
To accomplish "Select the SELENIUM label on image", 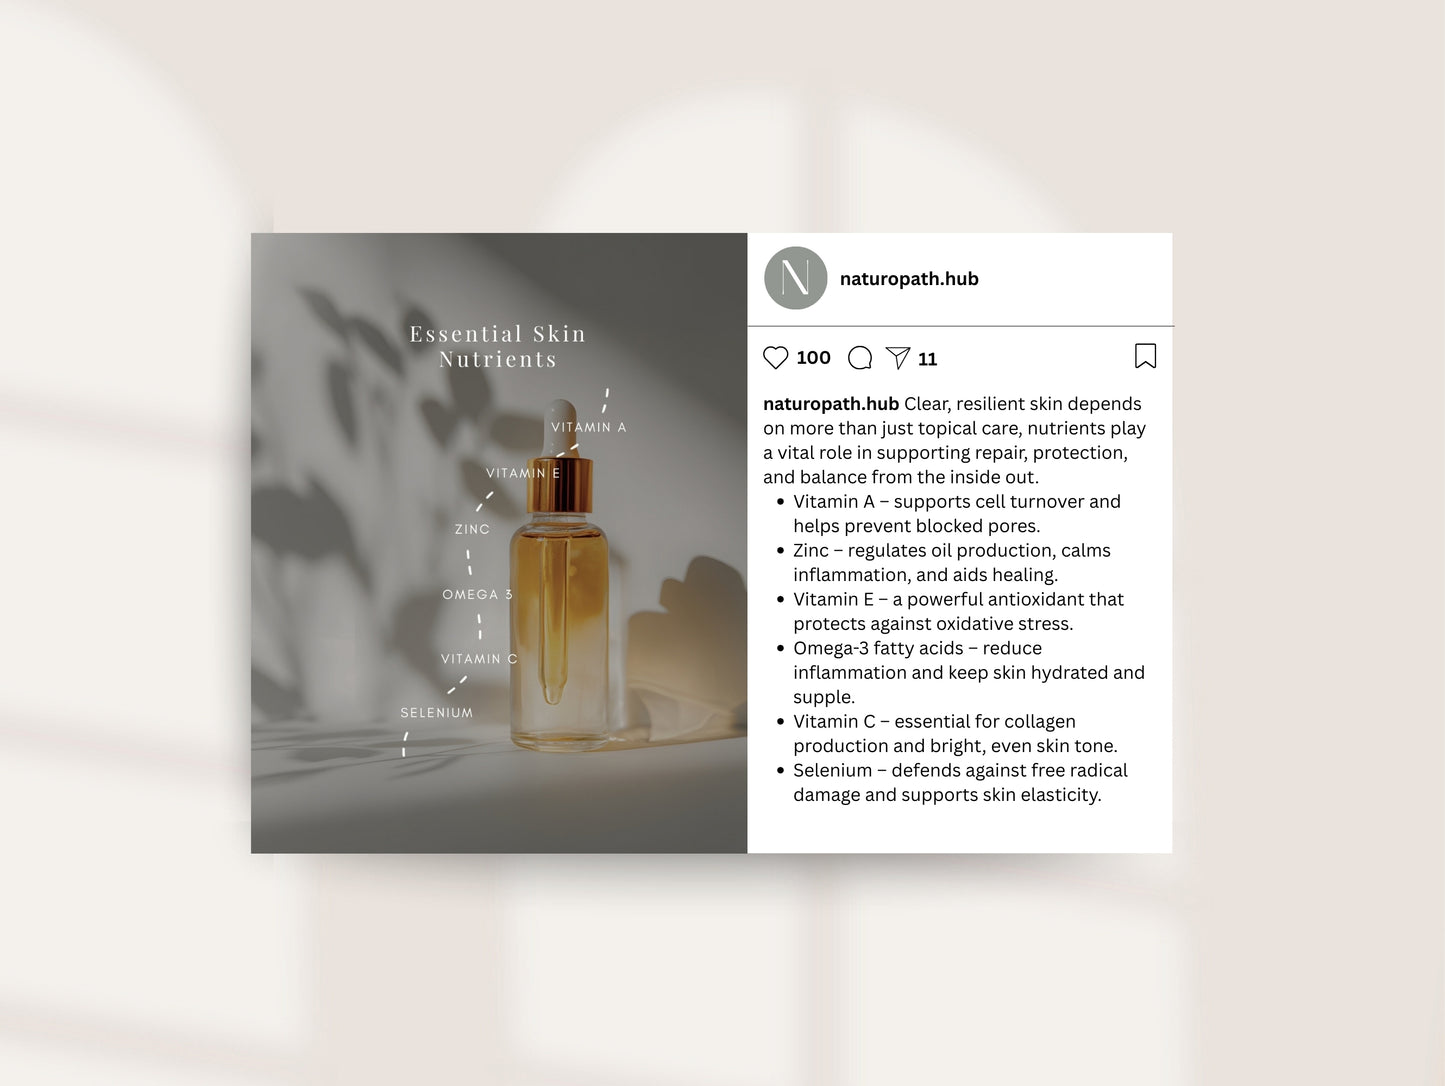I will 437,712.
